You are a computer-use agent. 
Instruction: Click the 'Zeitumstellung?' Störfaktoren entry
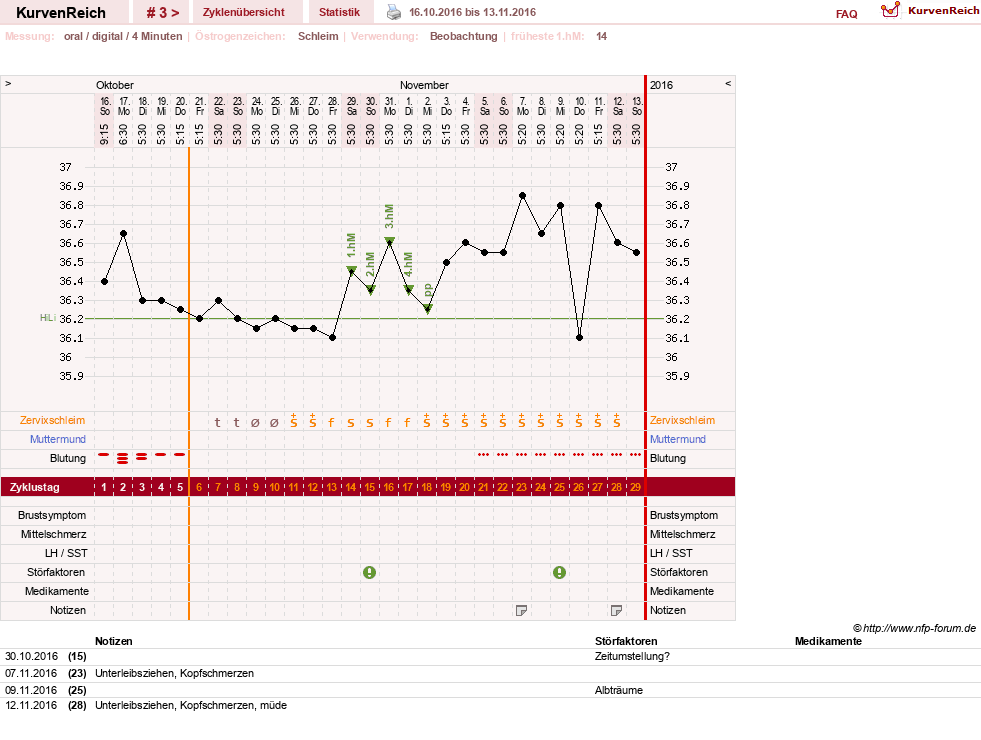pos(632,656)
